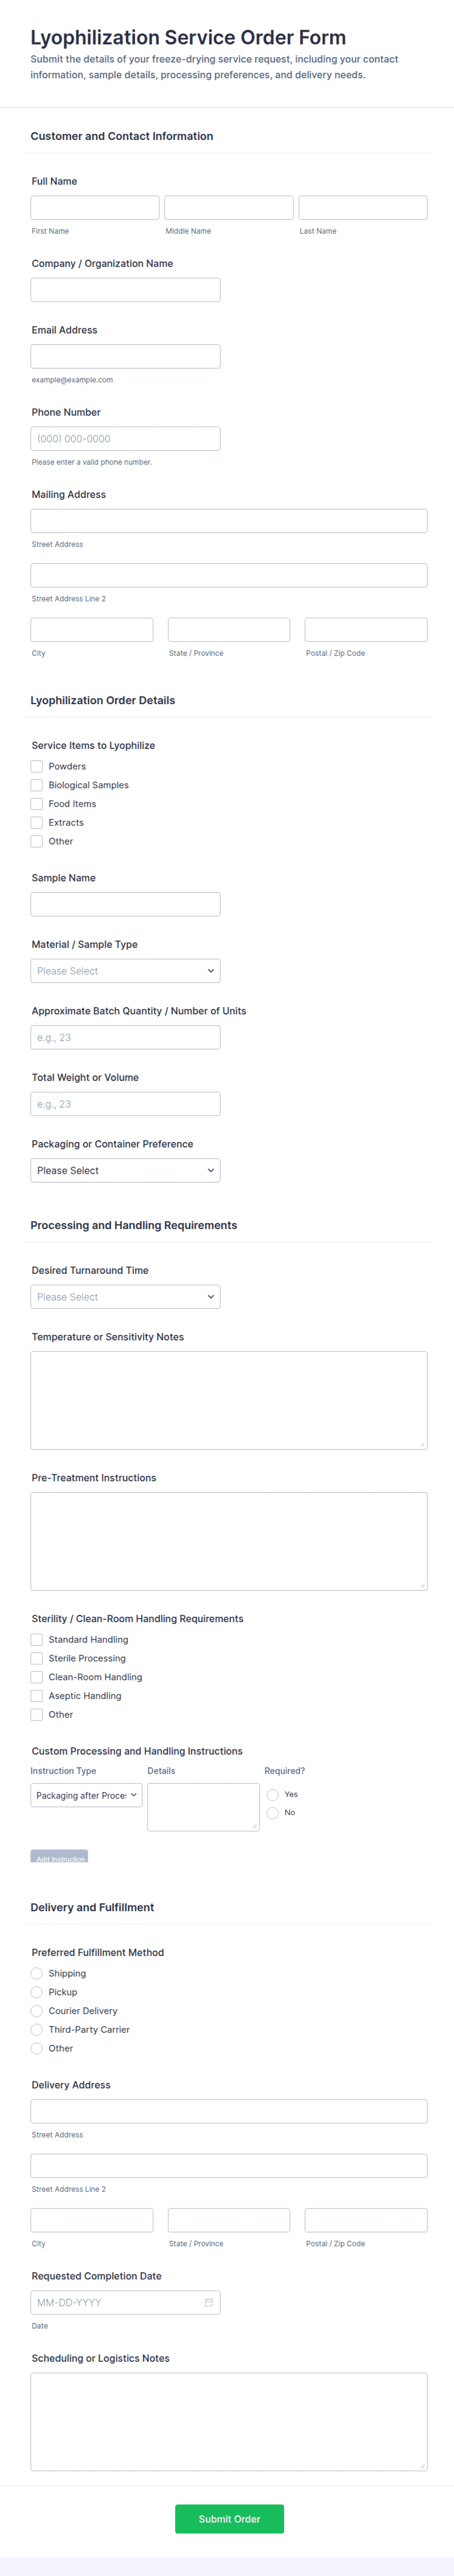Open Material / Sample Type dropdown

coord(125,971)
